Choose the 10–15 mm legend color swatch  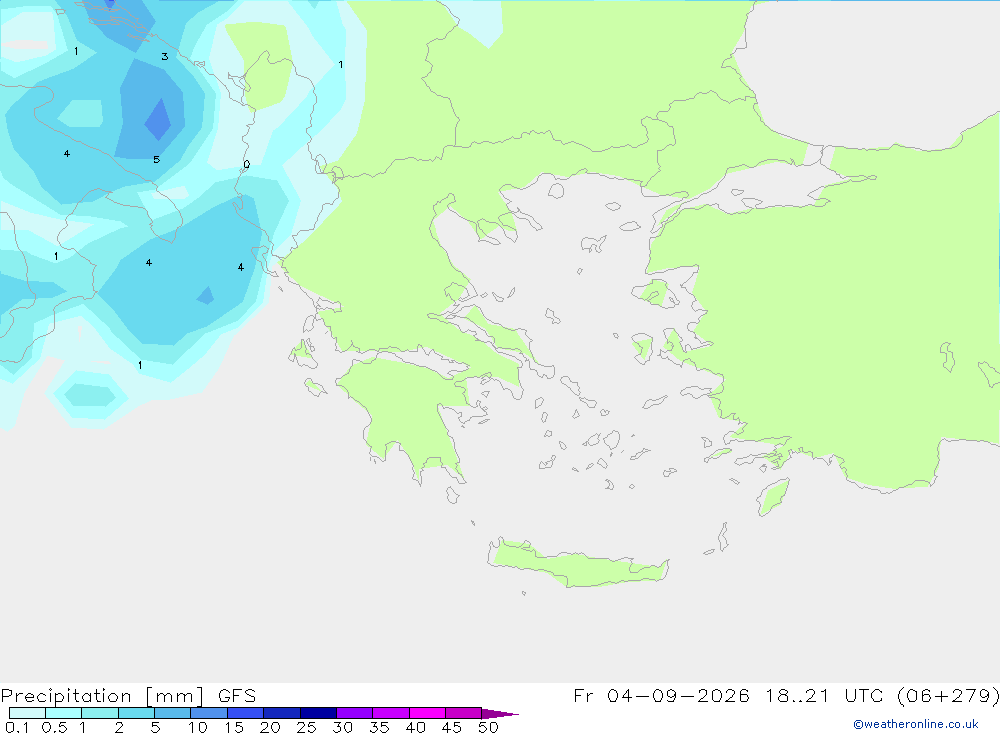(209, 713)
